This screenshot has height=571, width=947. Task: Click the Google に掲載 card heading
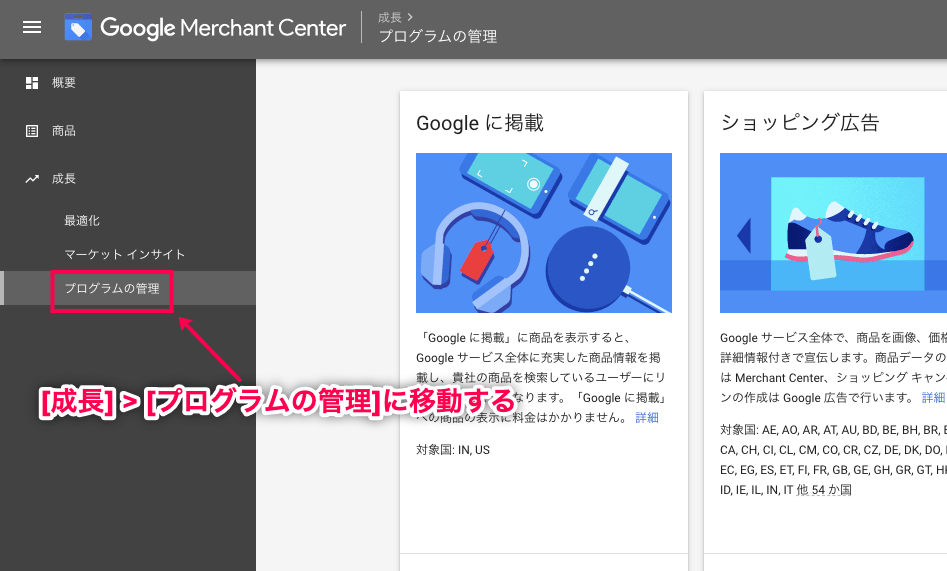(480, 123)
